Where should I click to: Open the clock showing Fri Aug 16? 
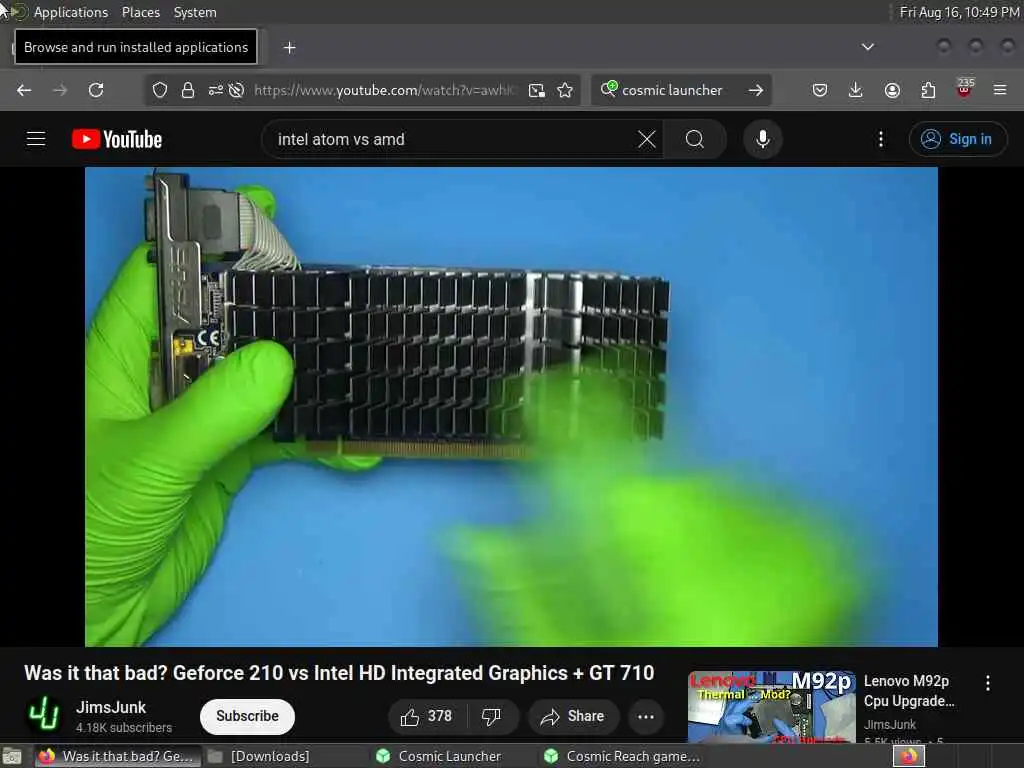coord(959,12)
